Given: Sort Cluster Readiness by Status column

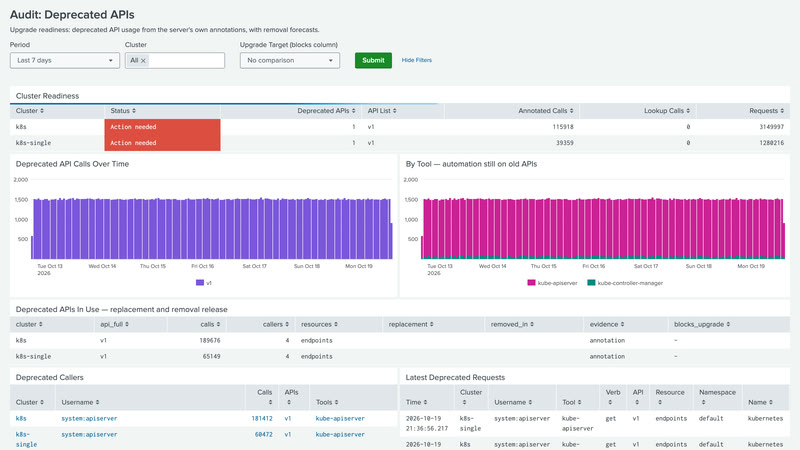Looking at the screenshot, I should click(123, 111).
